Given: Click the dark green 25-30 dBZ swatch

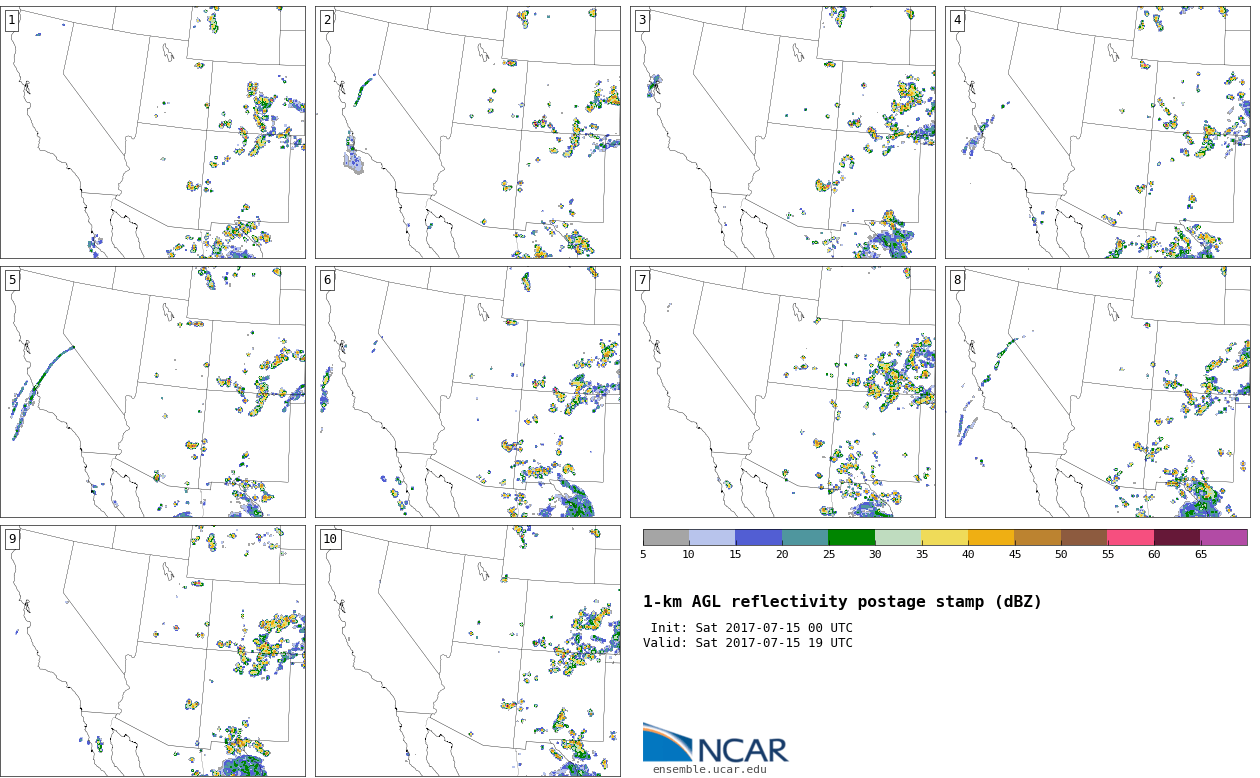Looking at the screenshot, I should (x=852, y=537).
